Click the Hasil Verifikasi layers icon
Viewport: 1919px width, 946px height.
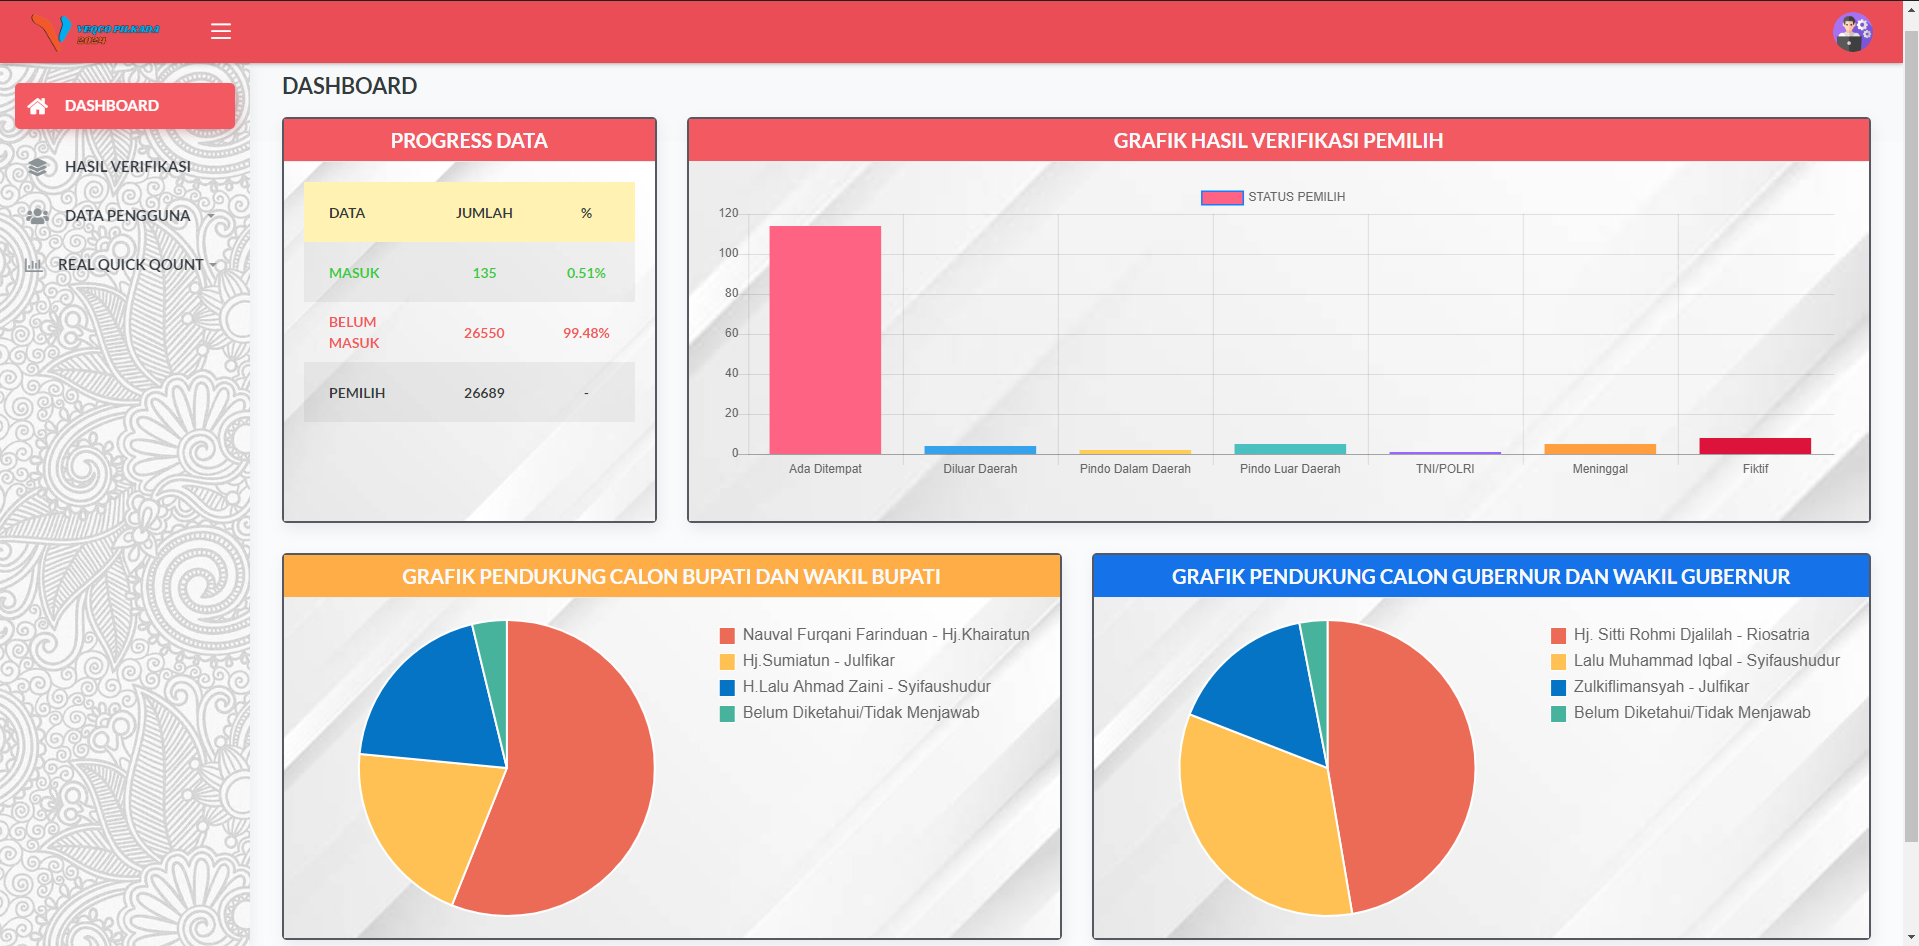[38, 167]
